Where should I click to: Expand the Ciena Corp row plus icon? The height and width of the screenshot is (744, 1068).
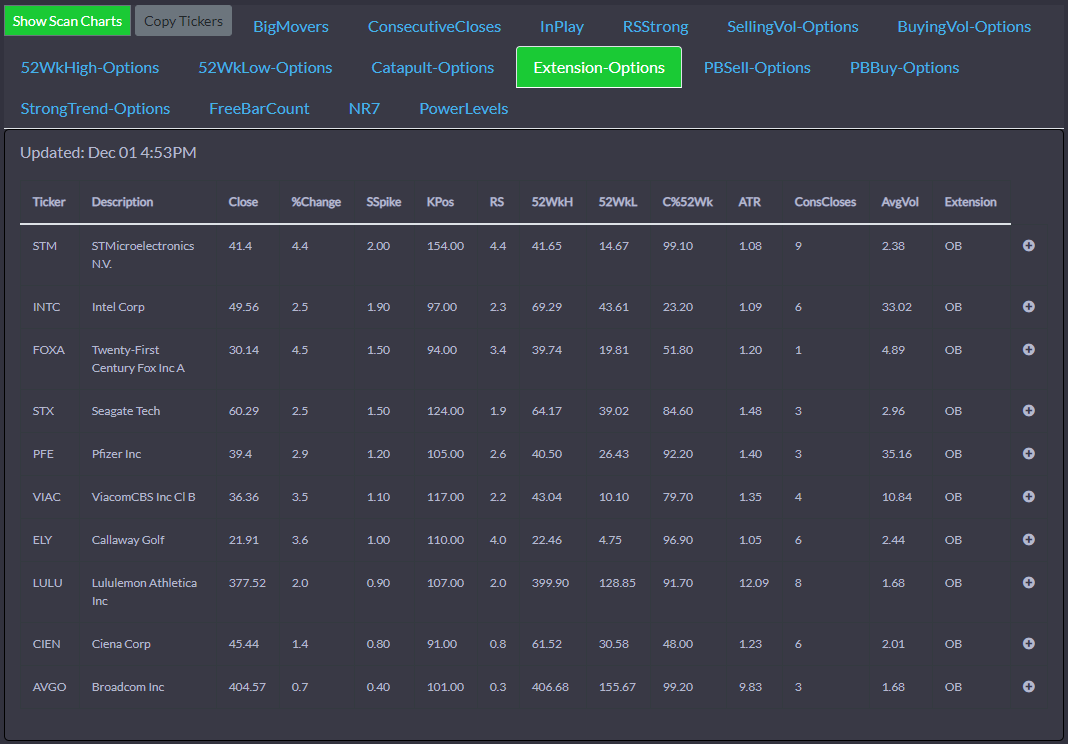(x=1029, y=644)
